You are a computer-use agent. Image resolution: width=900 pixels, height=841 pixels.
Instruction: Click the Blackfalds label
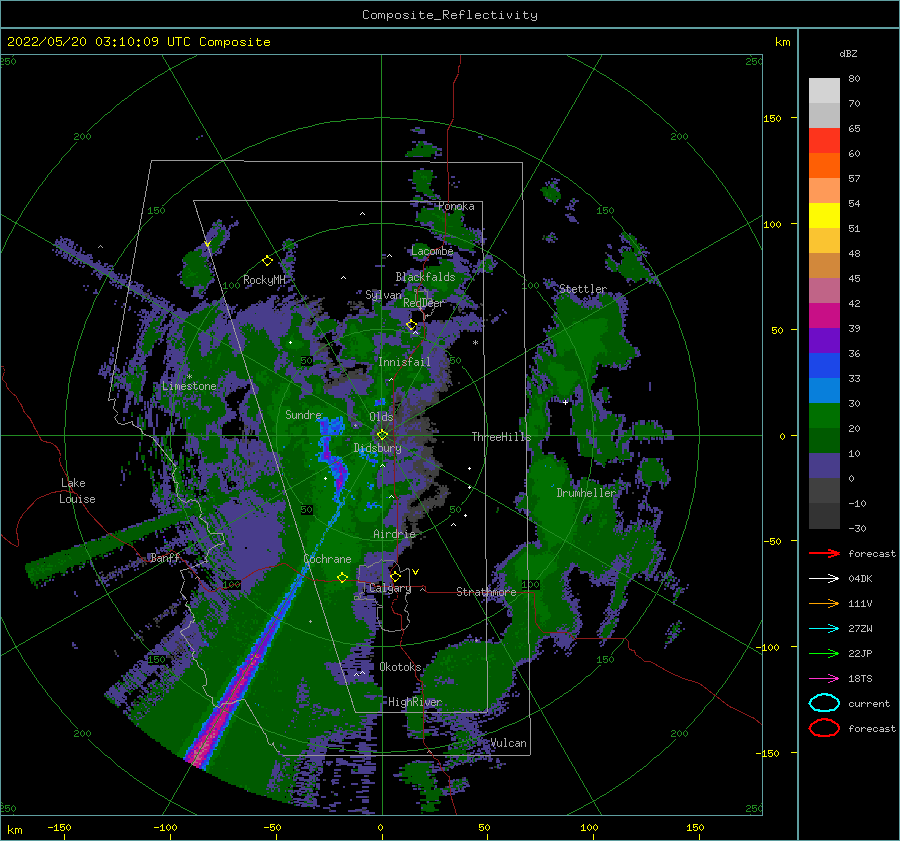[425, 277]
